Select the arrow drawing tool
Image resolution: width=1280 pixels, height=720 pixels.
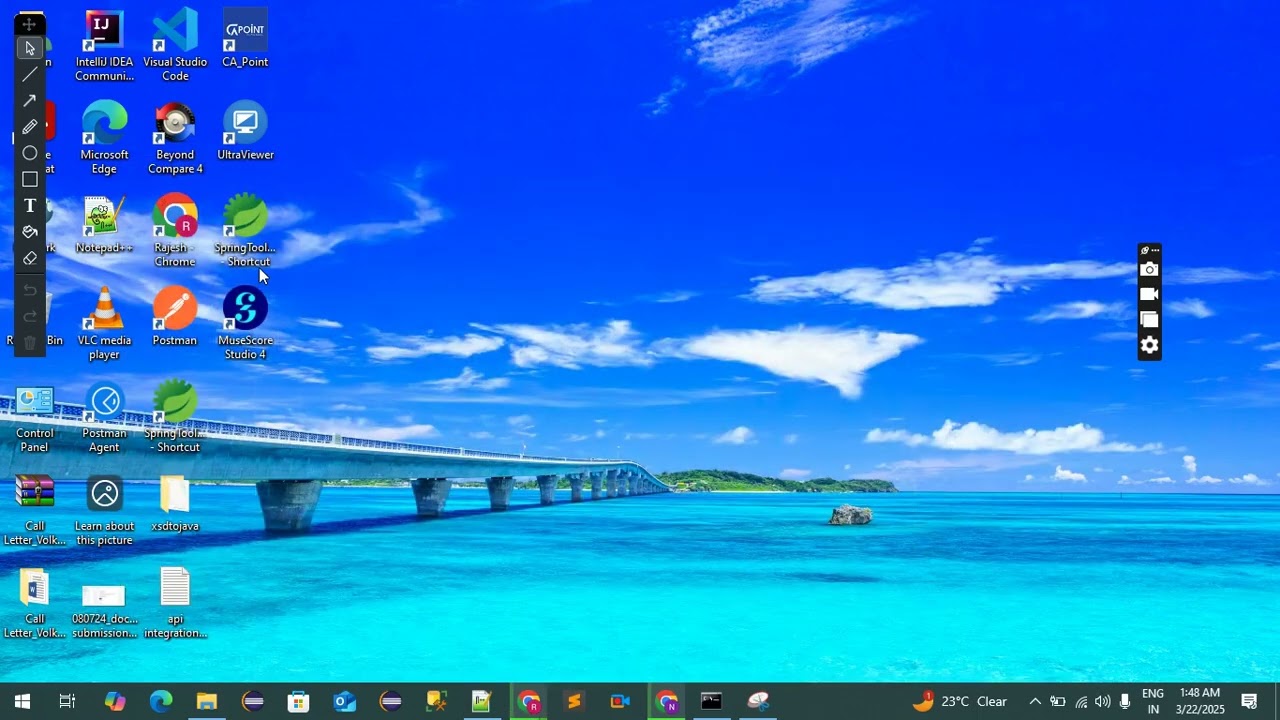click(x=30, y=100)
